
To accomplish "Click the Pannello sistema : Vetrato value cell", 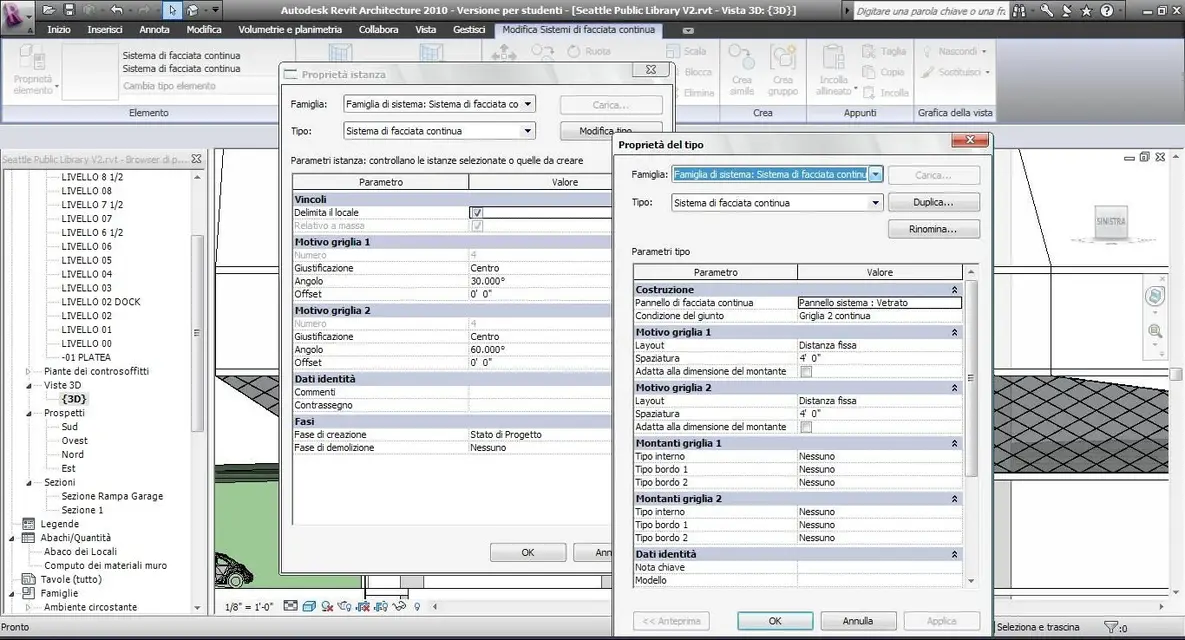I will (x=880, y=303).
